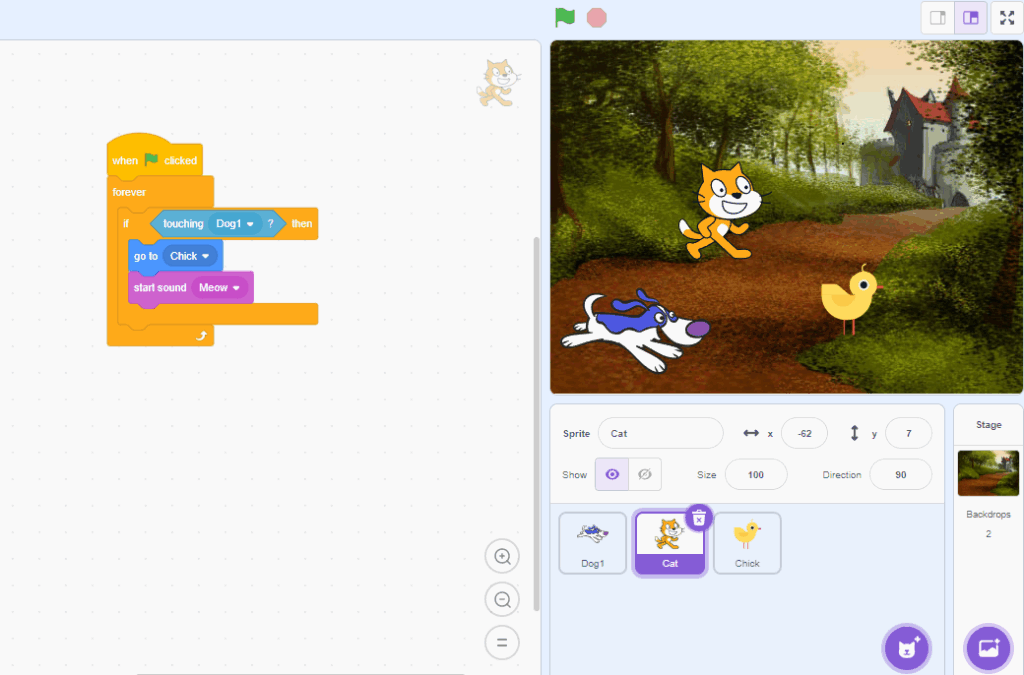The image size is (1024, 675).
Task: Stop the project with the red stop button
Action: (x=596, y=18)
